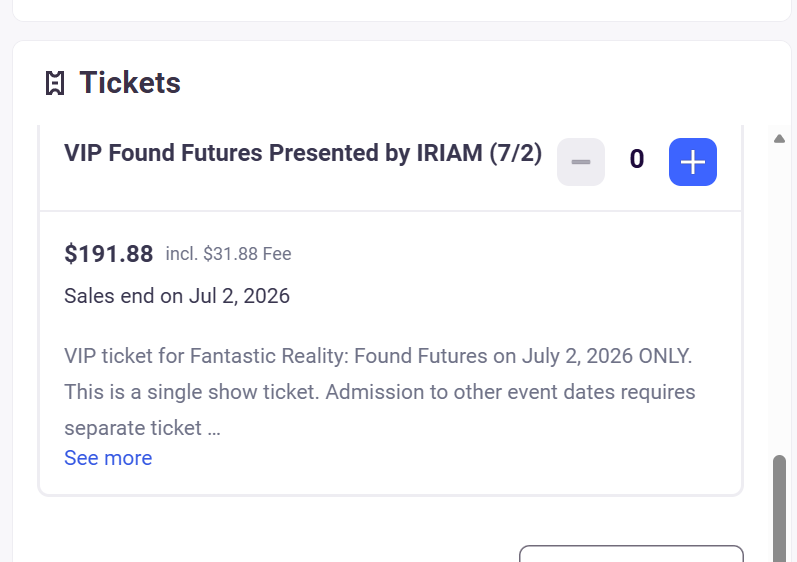Expand description with See more link
This screenshot has height=562, width=797.
(x=108, y=458)
